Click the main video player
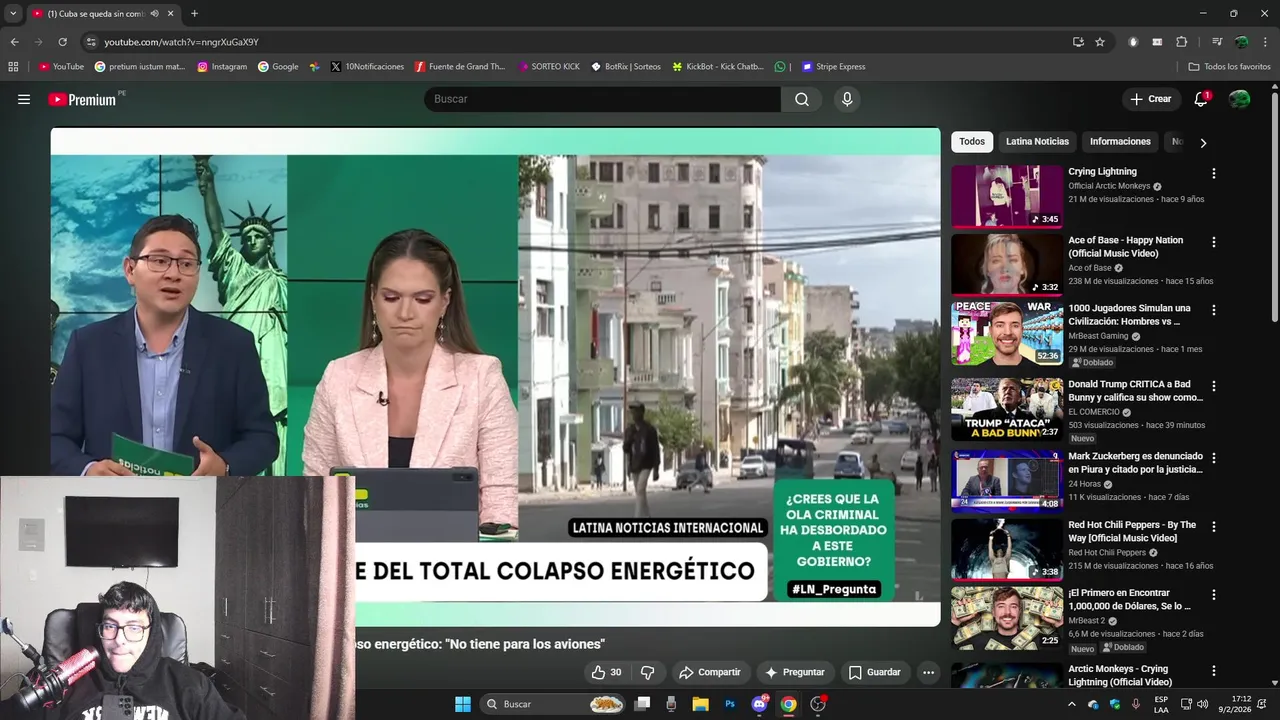The width and height of the screenshot is (1280, 720). click(495, 377)
